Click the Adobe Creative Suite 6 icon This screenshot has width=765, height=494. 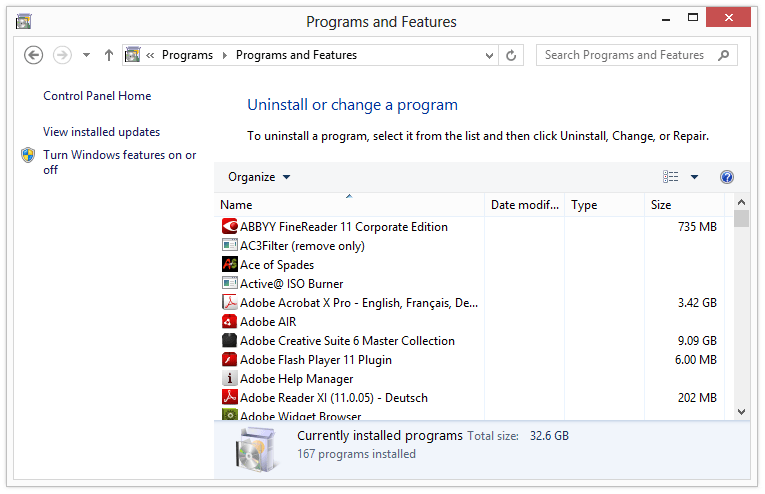(229, 340)
